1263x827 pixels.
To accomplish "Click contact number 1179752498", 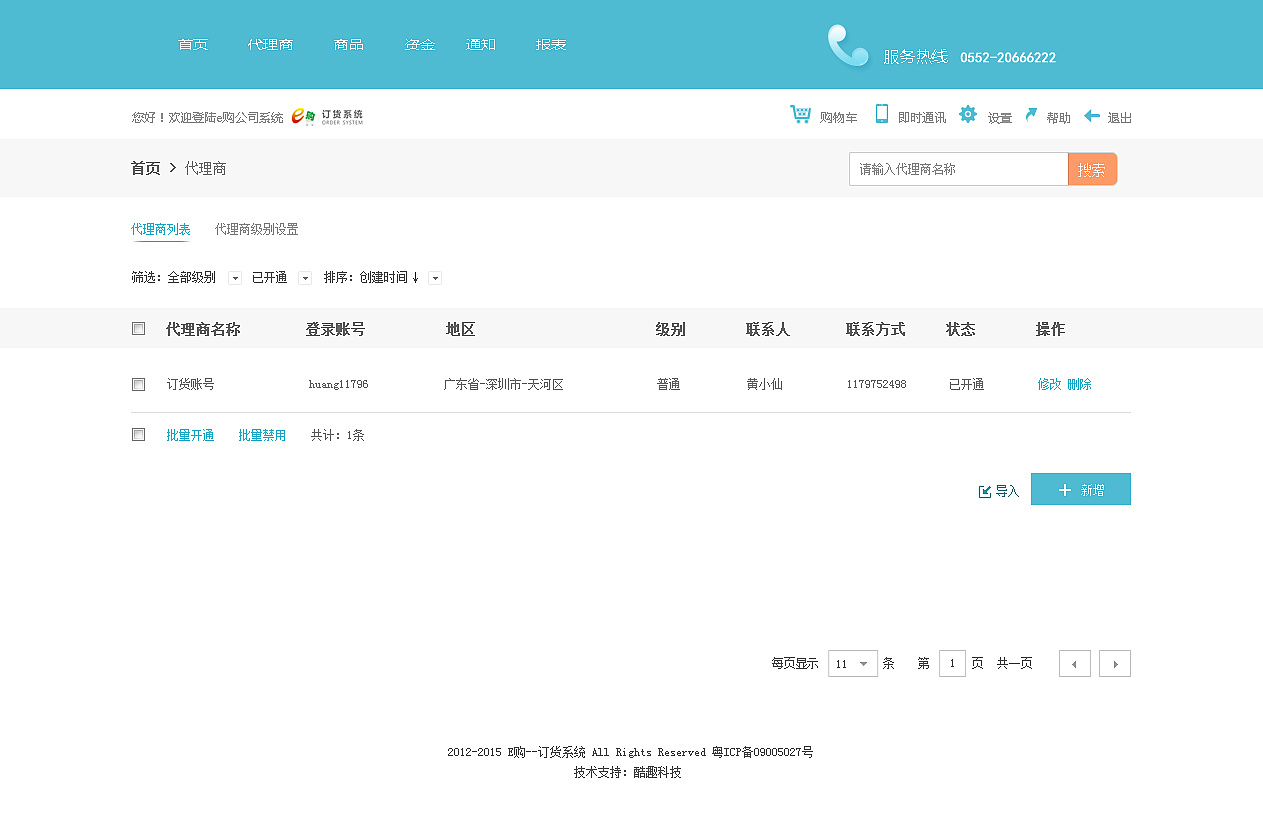I will [876, 385].
